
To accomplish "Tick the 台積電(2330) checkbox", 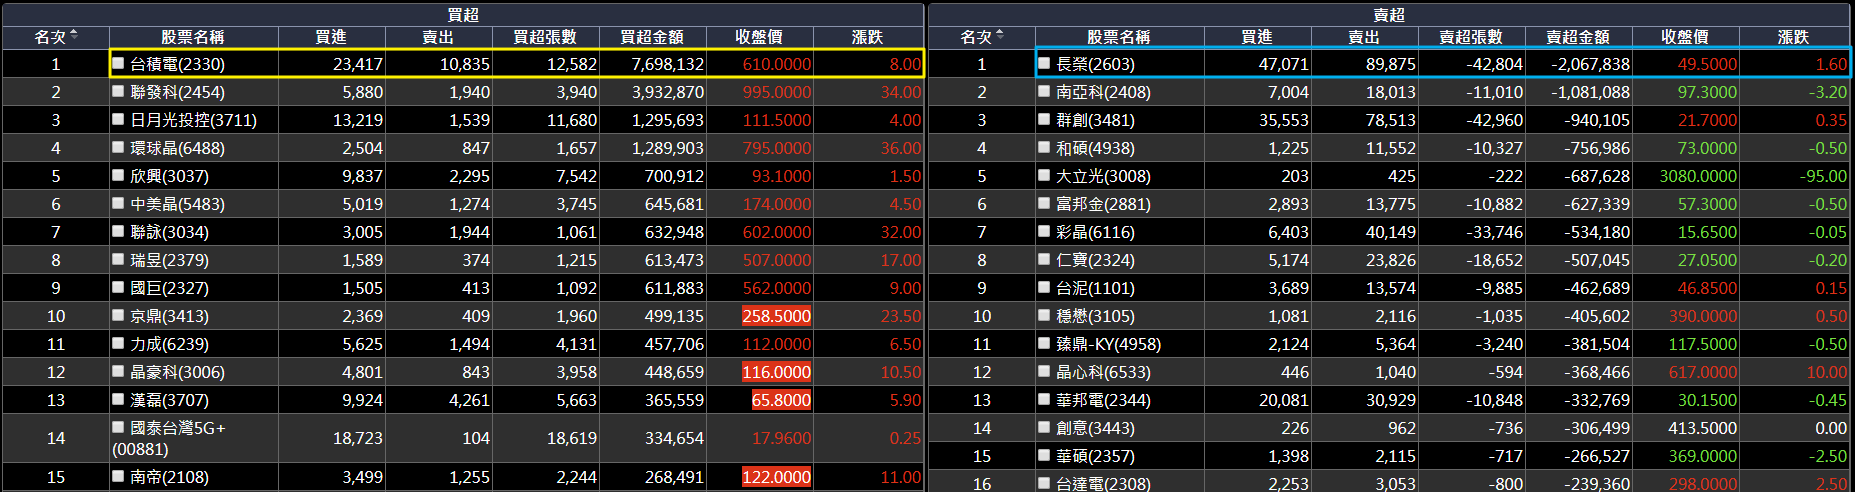I will (x=119, y=63).
